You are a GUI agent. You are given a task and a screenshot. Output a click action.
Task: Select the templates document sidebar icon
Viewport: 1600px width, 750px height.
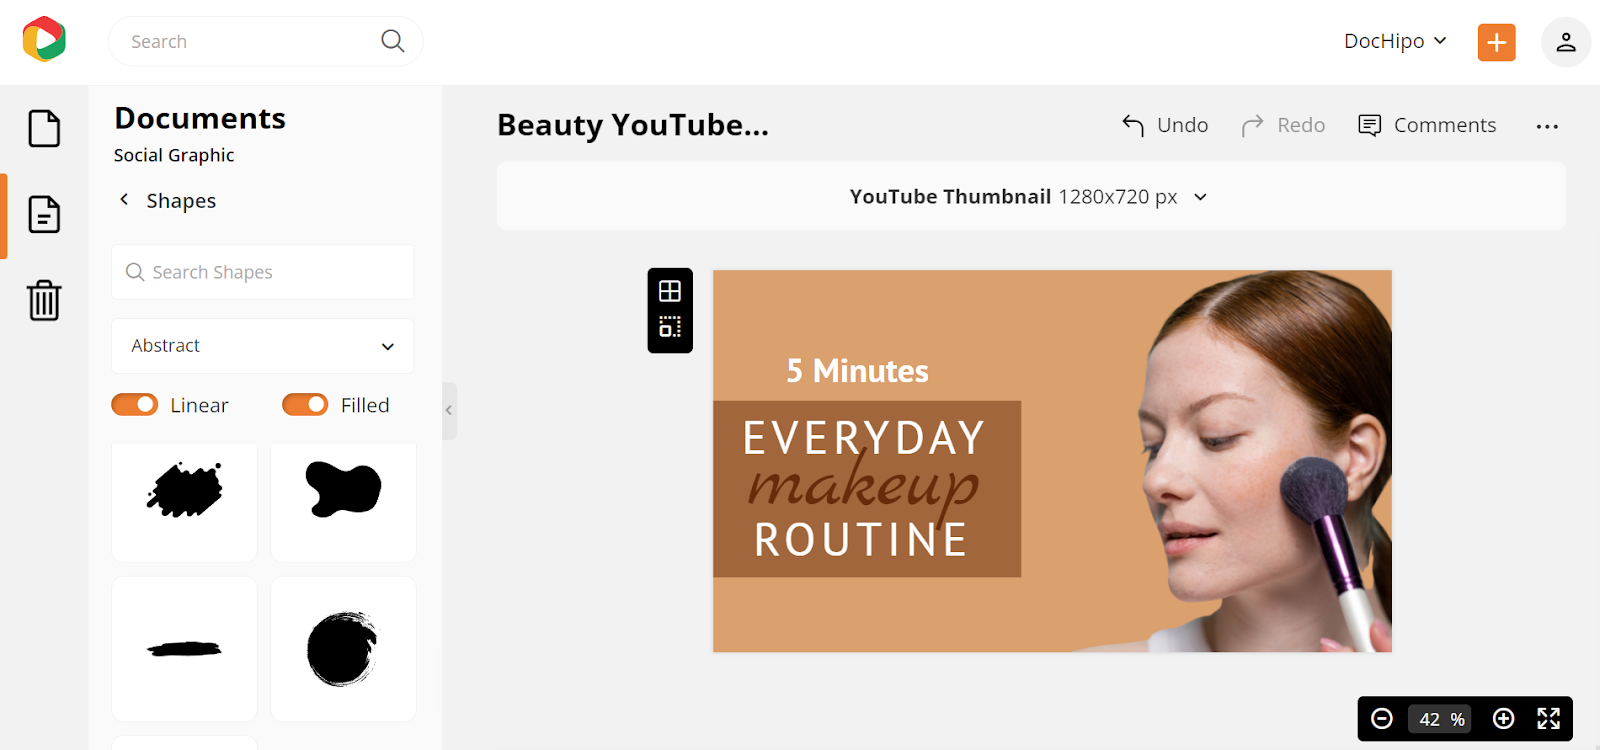coord(44,214)
